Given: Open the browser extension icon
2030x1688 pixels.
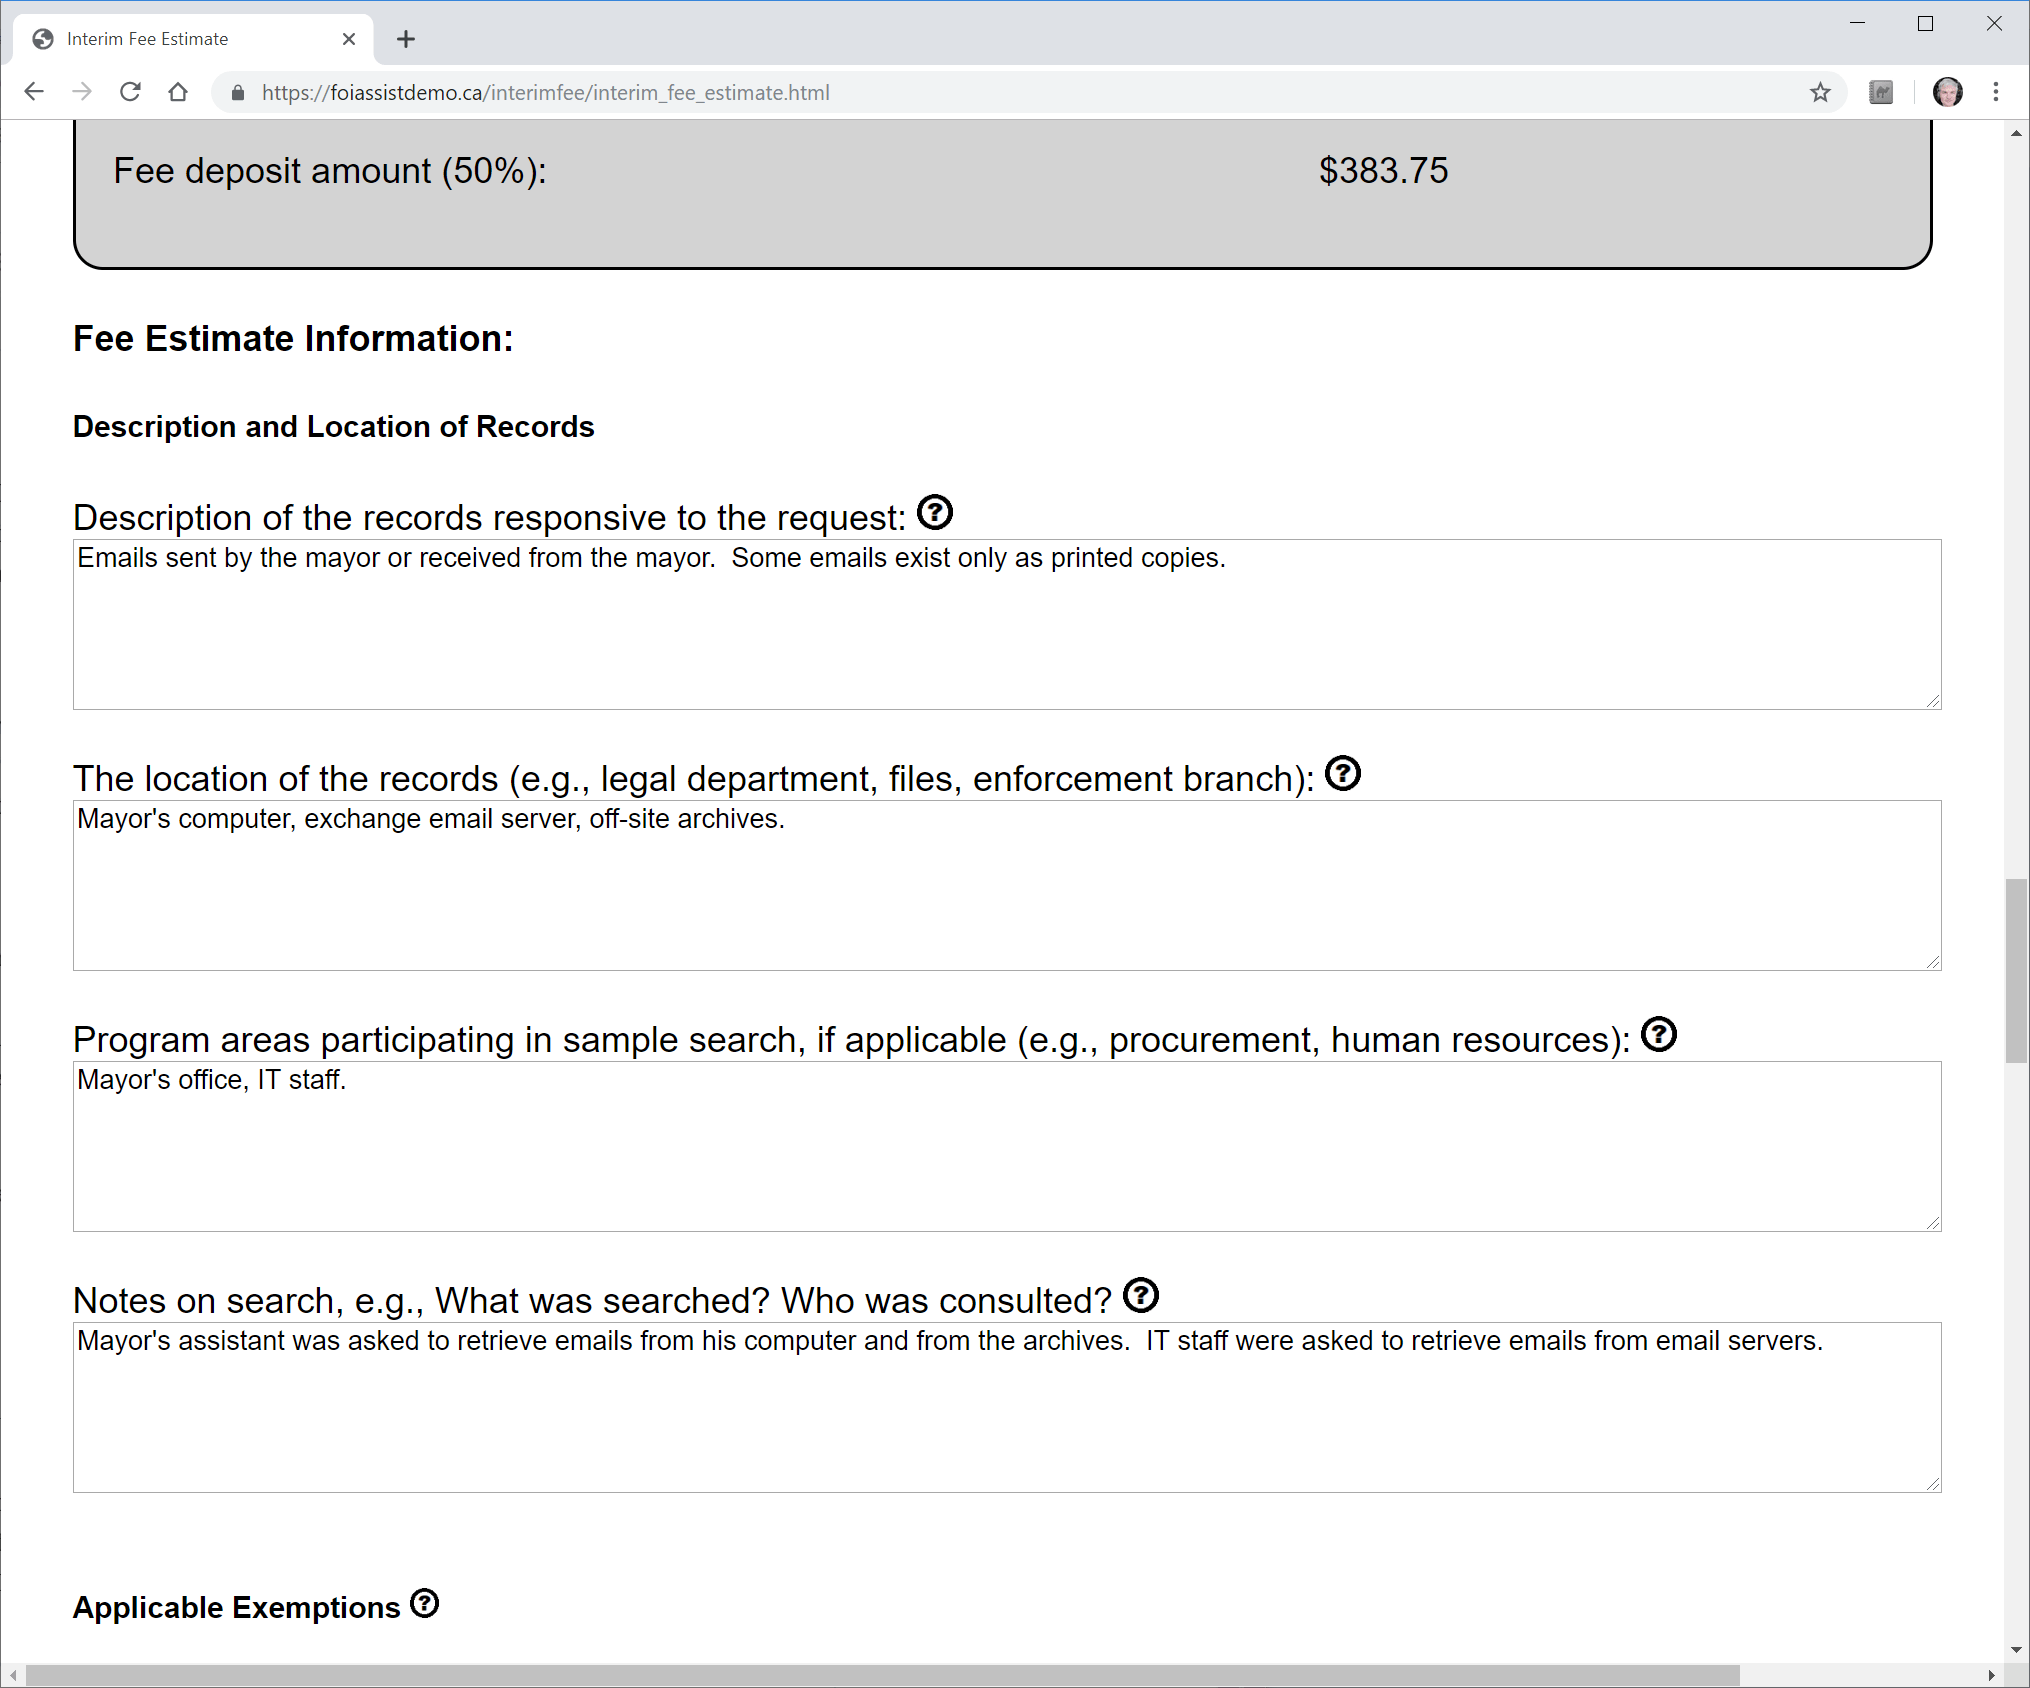Looking at the screenshot, I should (1881, 93).
